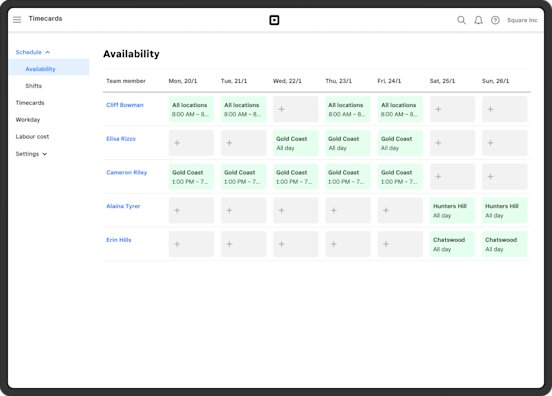Add Cliff Bowman availability for Wed 22/1
This screenshot has width=552, height=396.
point(296,109)
